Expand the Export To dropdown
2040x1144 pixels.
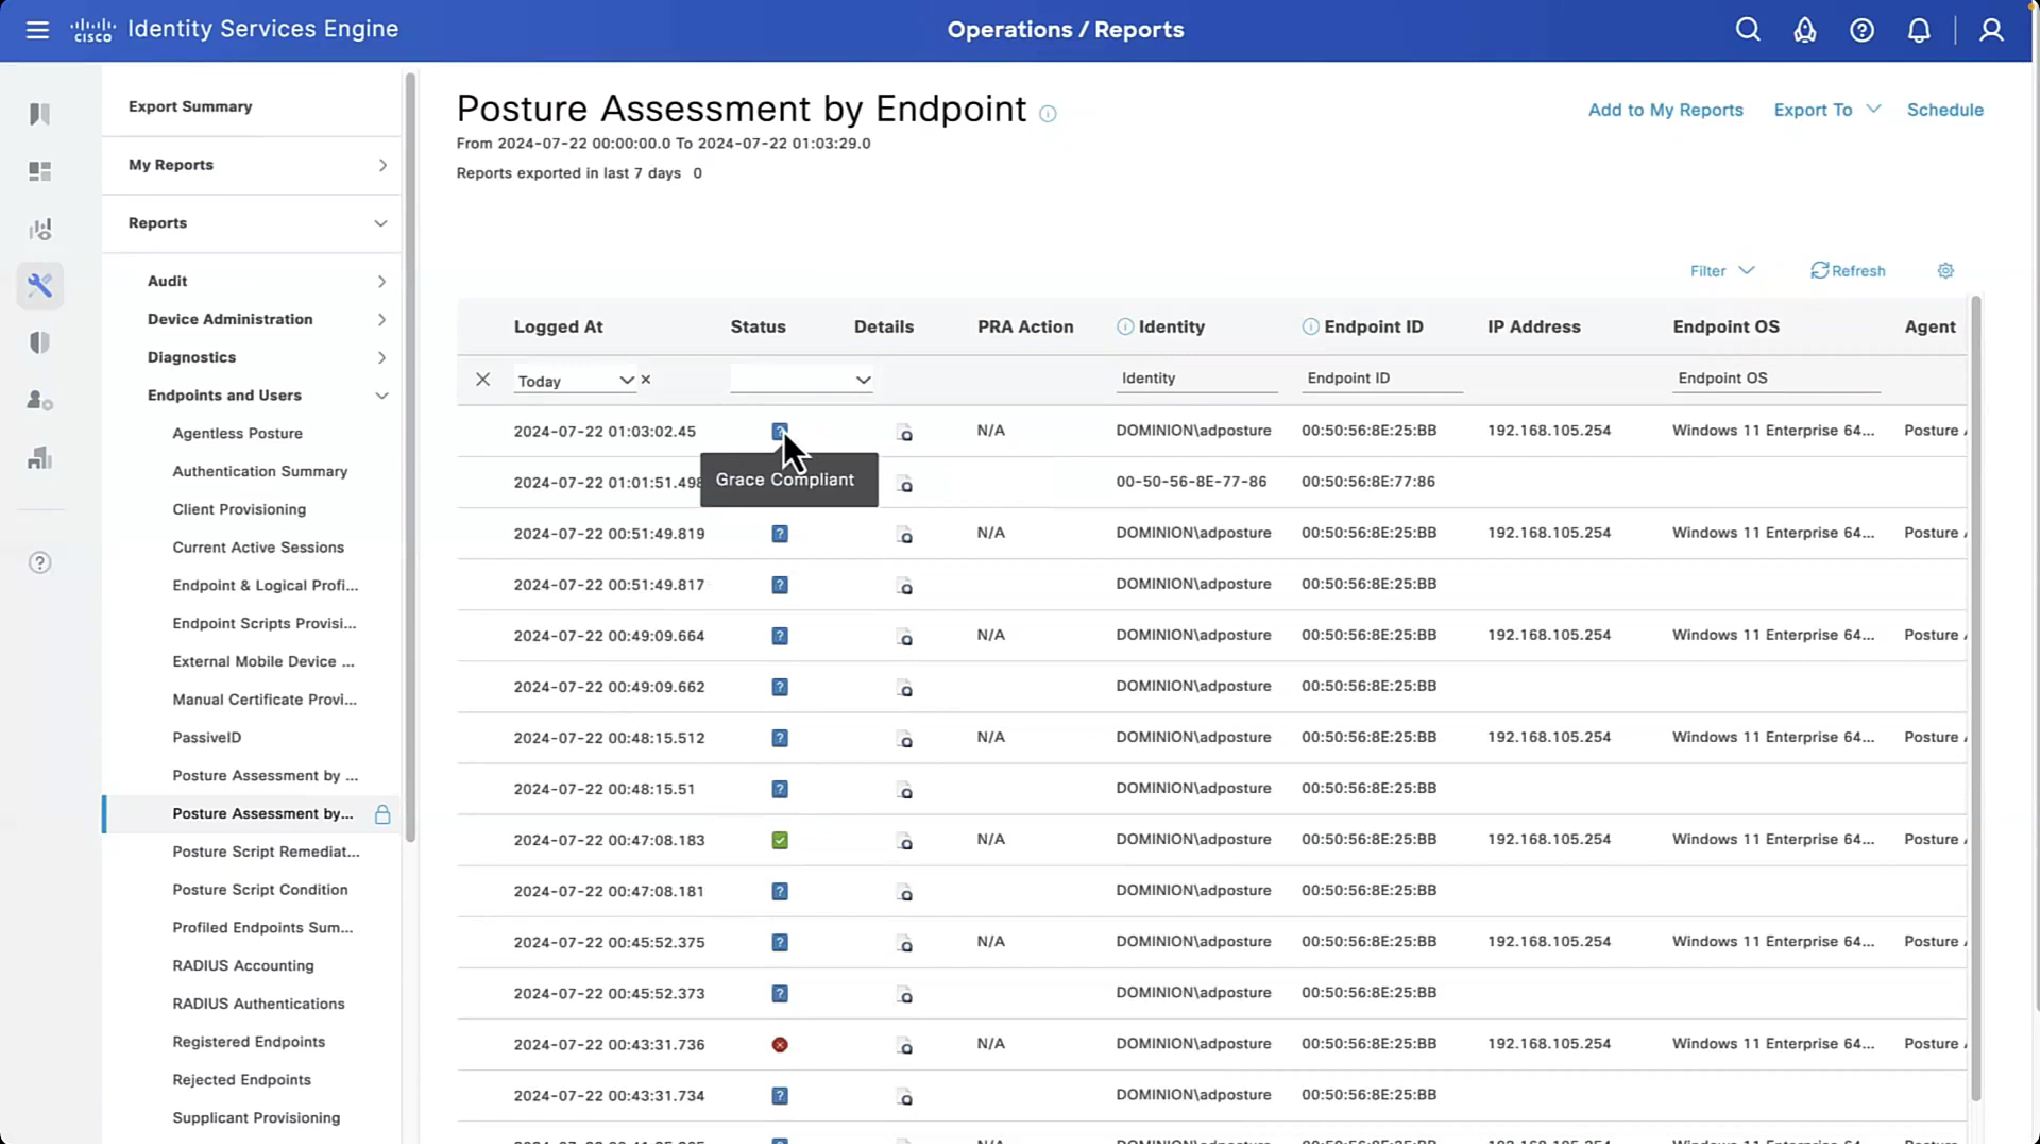pyautogui.click(x=1827, y=110)
